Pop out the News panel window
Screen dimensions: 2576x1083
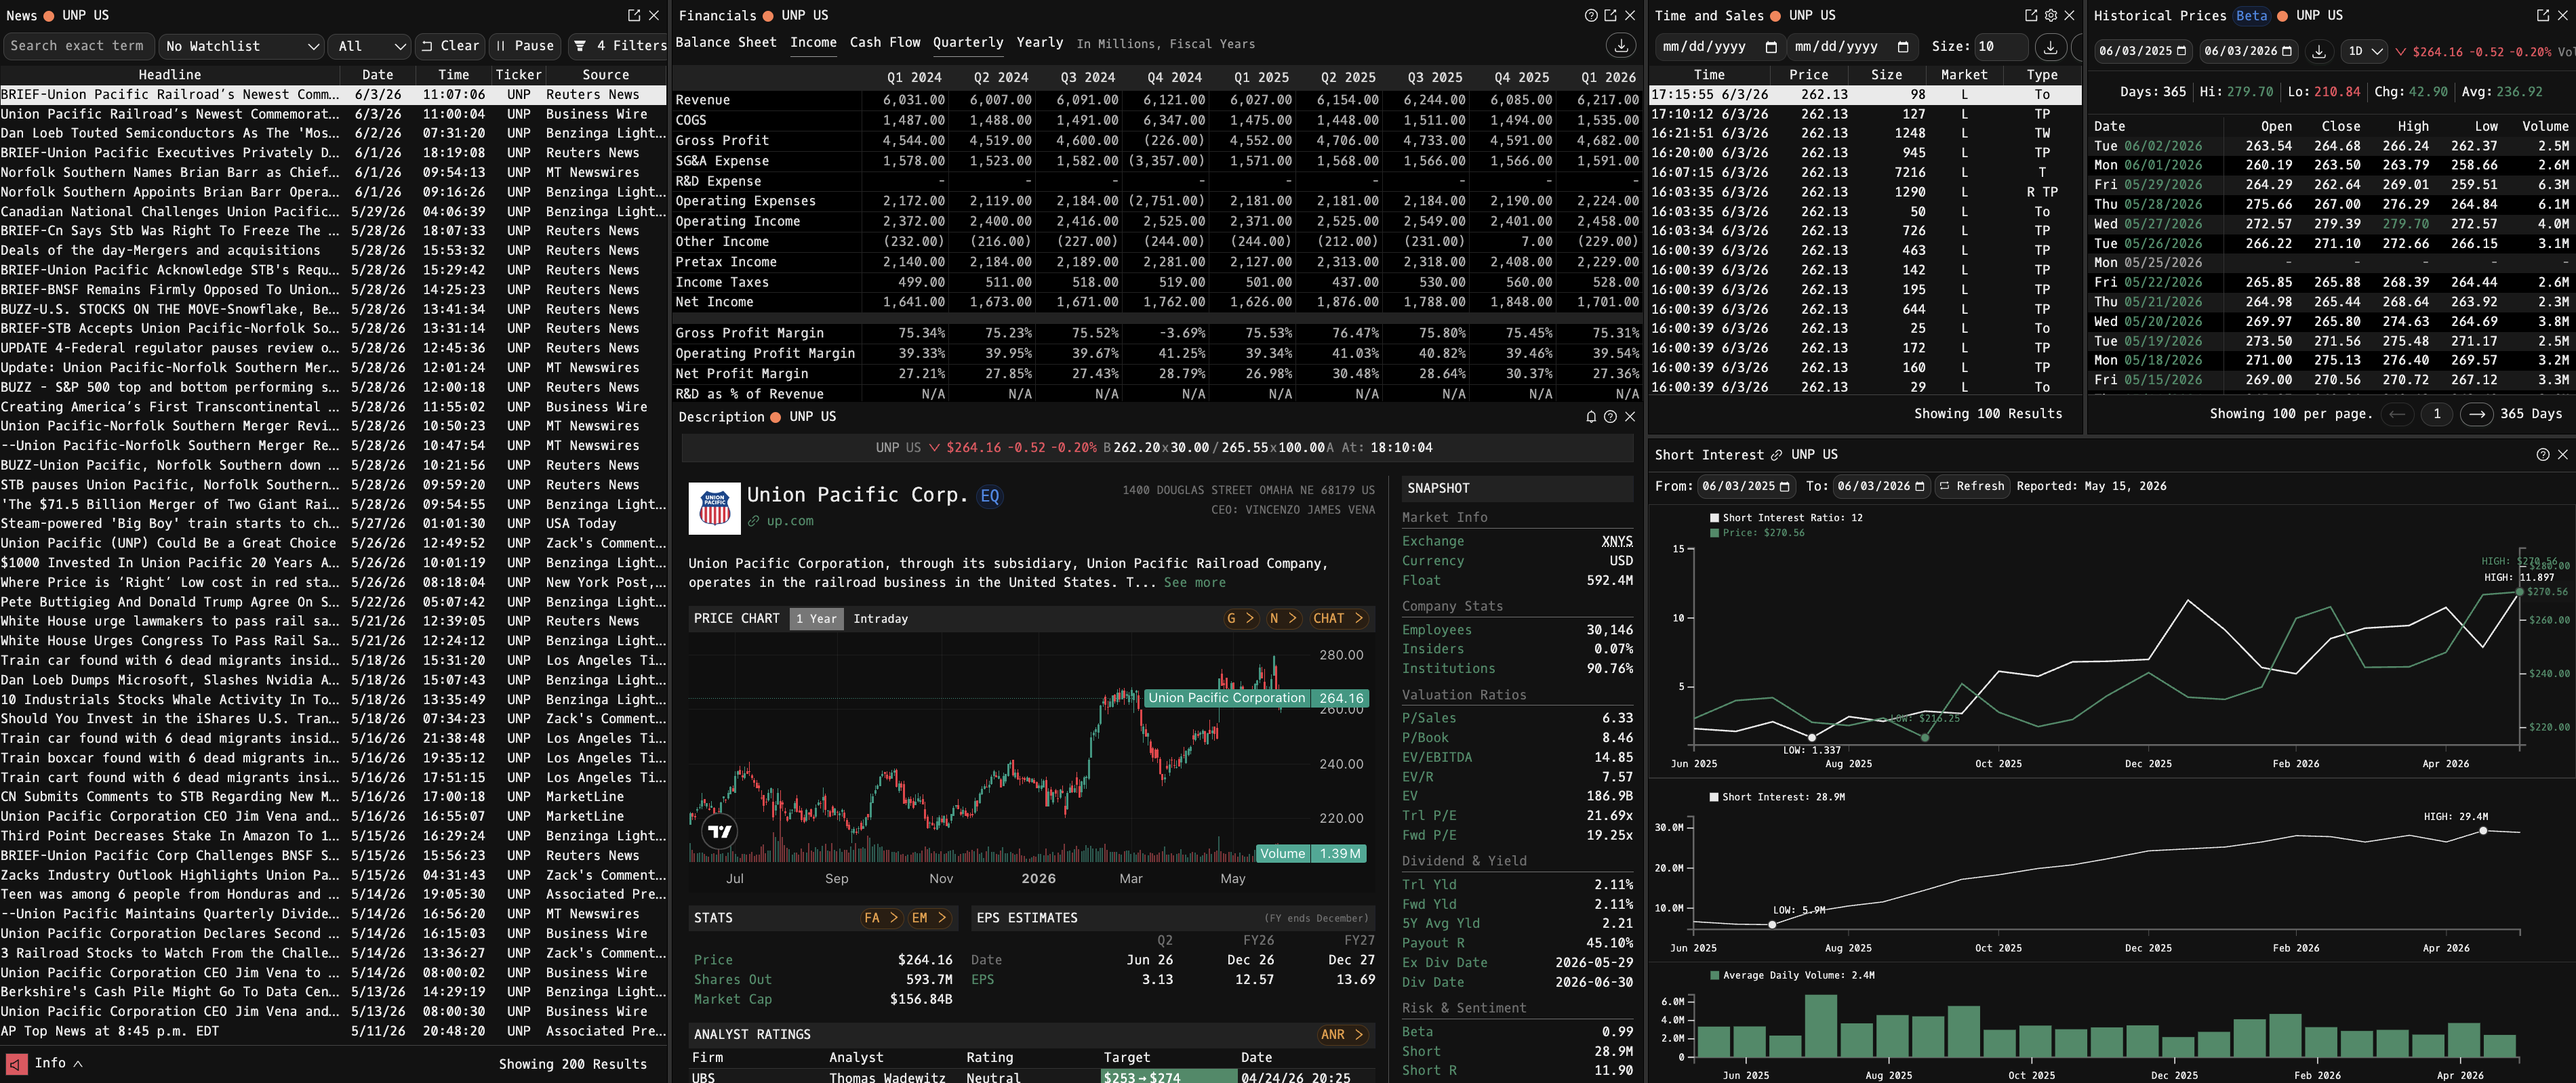click(x=634, y=15)
